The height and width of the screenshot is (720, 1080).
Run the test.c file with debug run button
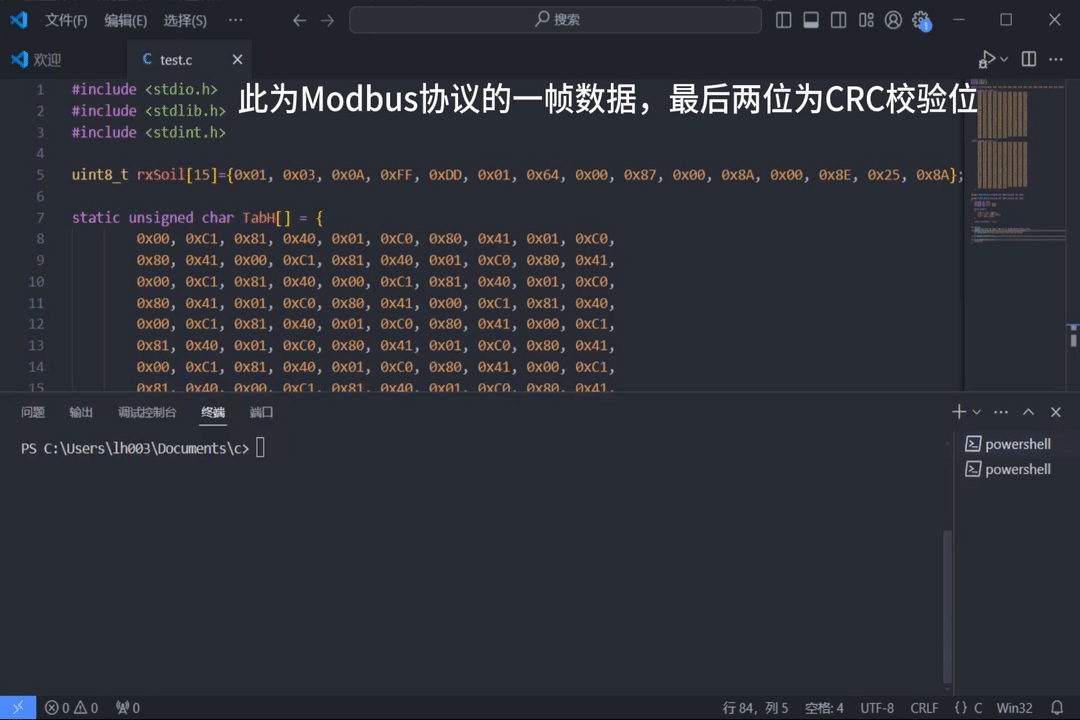tap(988, 58)
